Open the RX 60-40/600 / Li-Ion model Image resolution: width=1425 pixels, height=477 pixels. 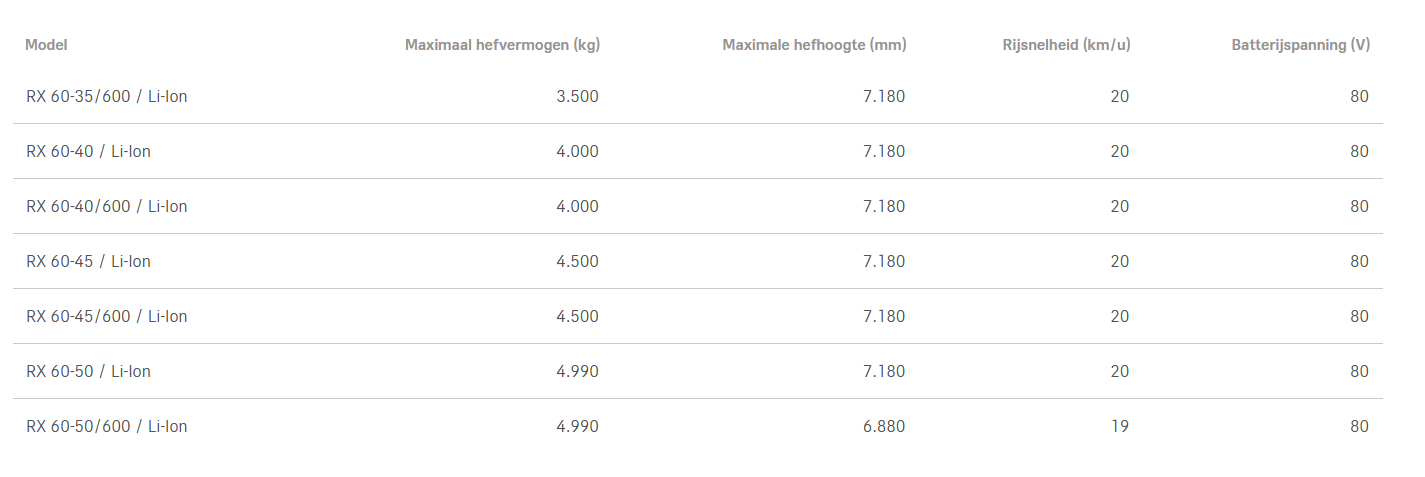click(x=107, y=207)
